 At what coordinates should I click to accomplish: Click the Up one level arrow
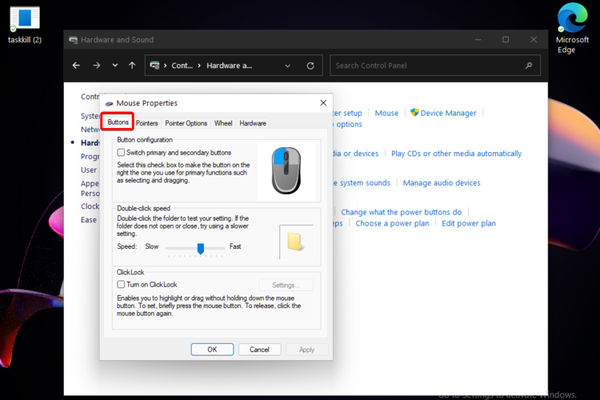click(x=132, y=66)
